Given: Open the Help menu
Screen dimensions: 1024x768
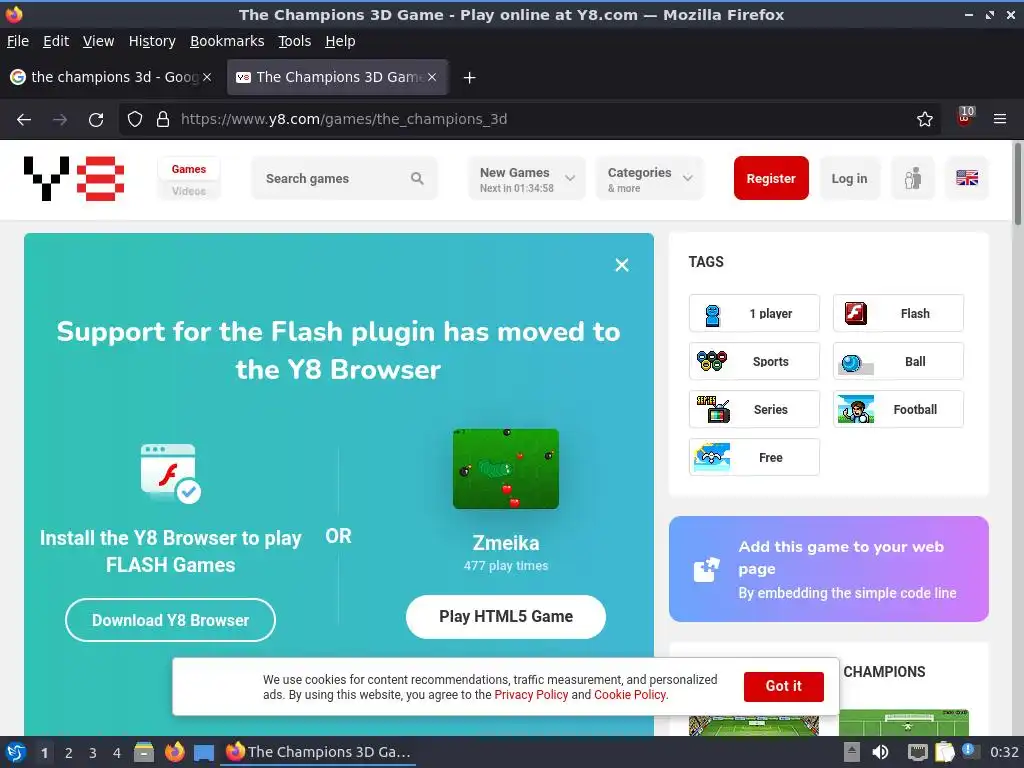Looking at the screenshot, I should coord(340,41).
